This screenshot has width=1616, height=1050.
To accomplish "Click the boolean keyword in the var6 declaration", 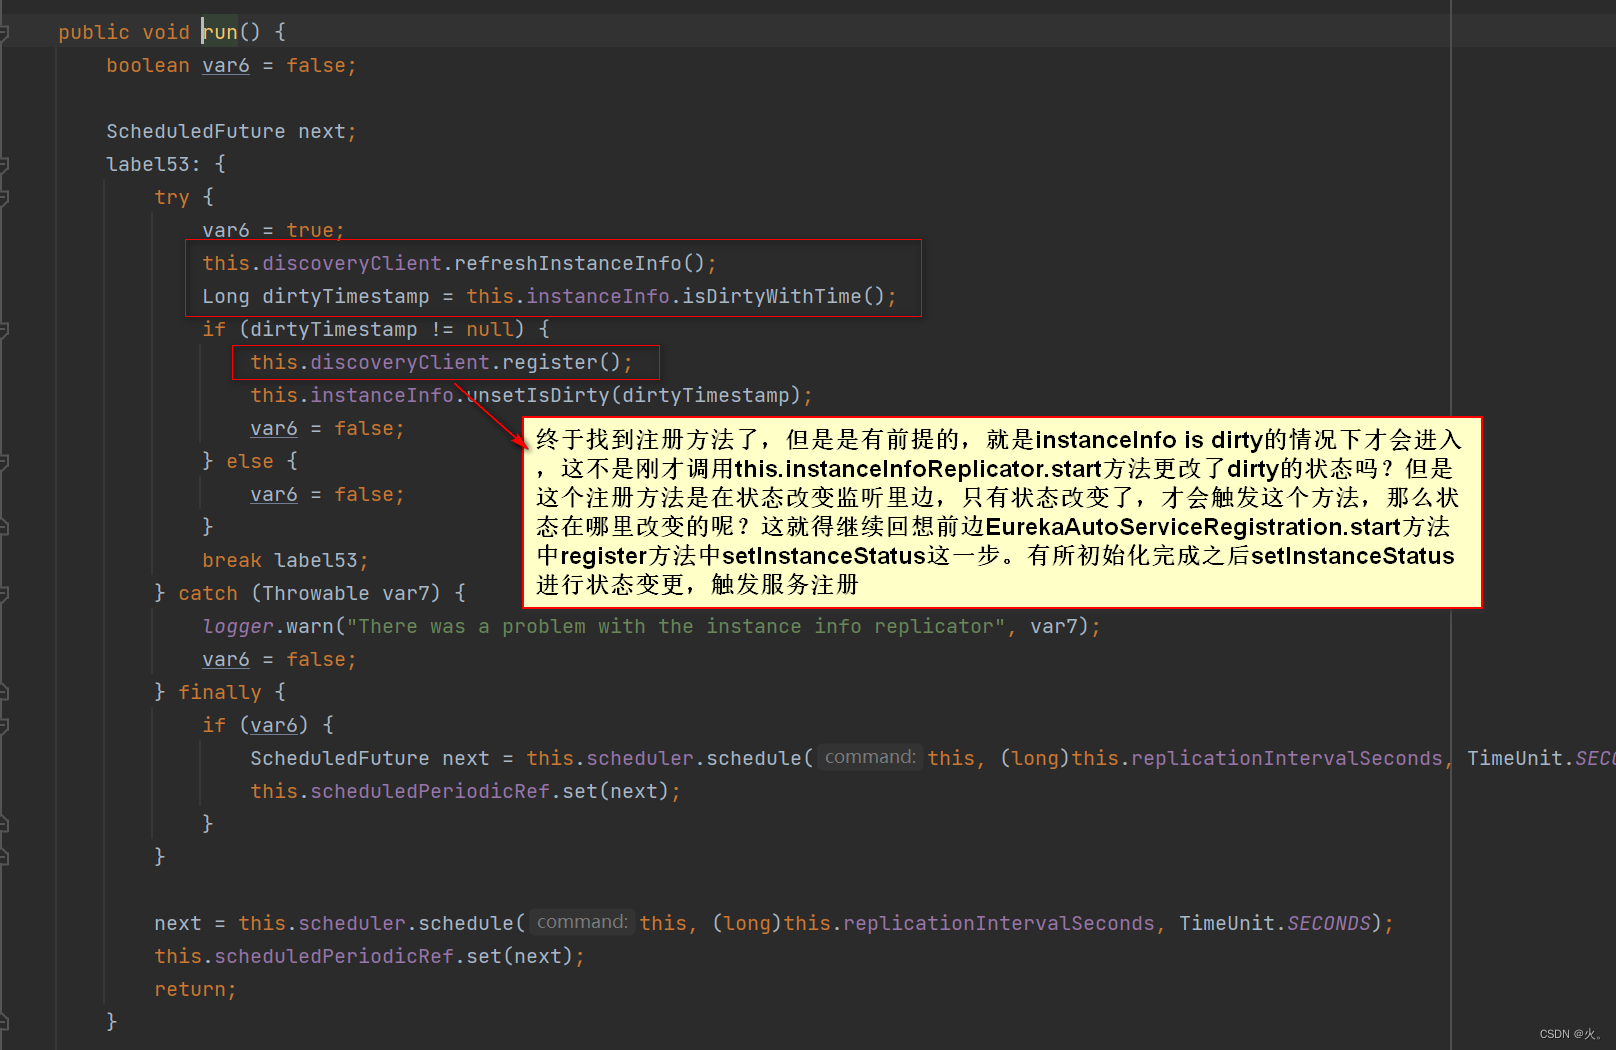I will (x=148, y=65).
